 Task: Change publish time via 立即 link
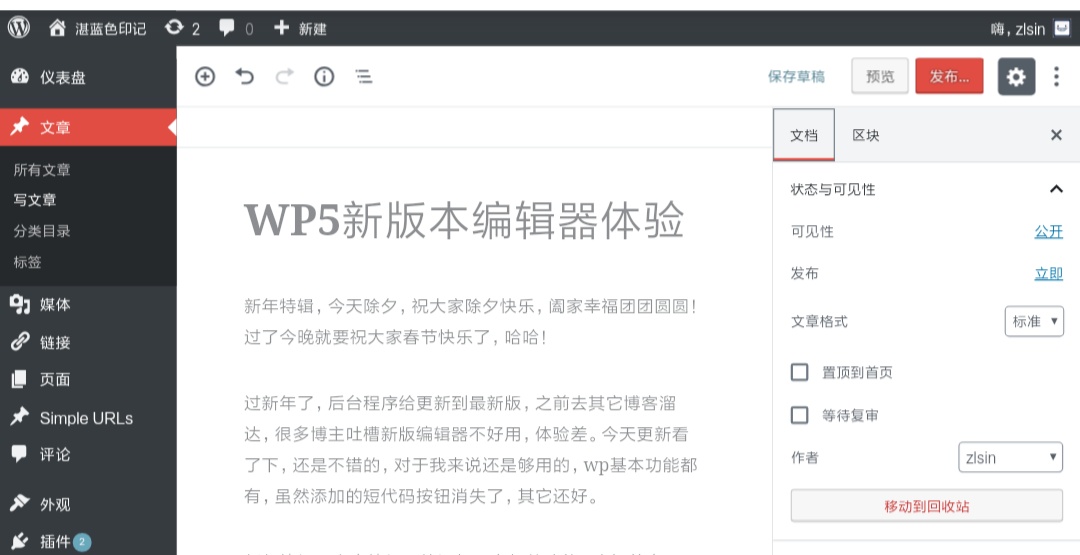(1048, 274)
